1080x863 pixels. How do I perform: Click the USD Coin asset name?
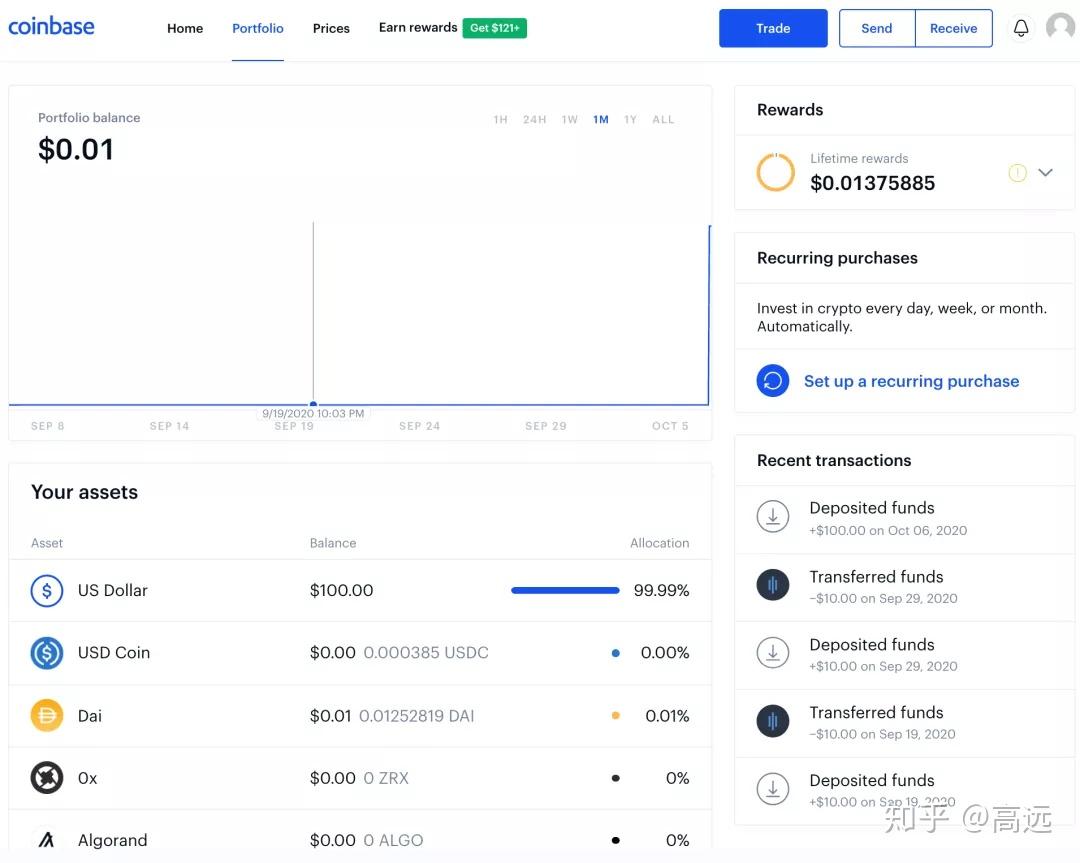coord(114,652)
